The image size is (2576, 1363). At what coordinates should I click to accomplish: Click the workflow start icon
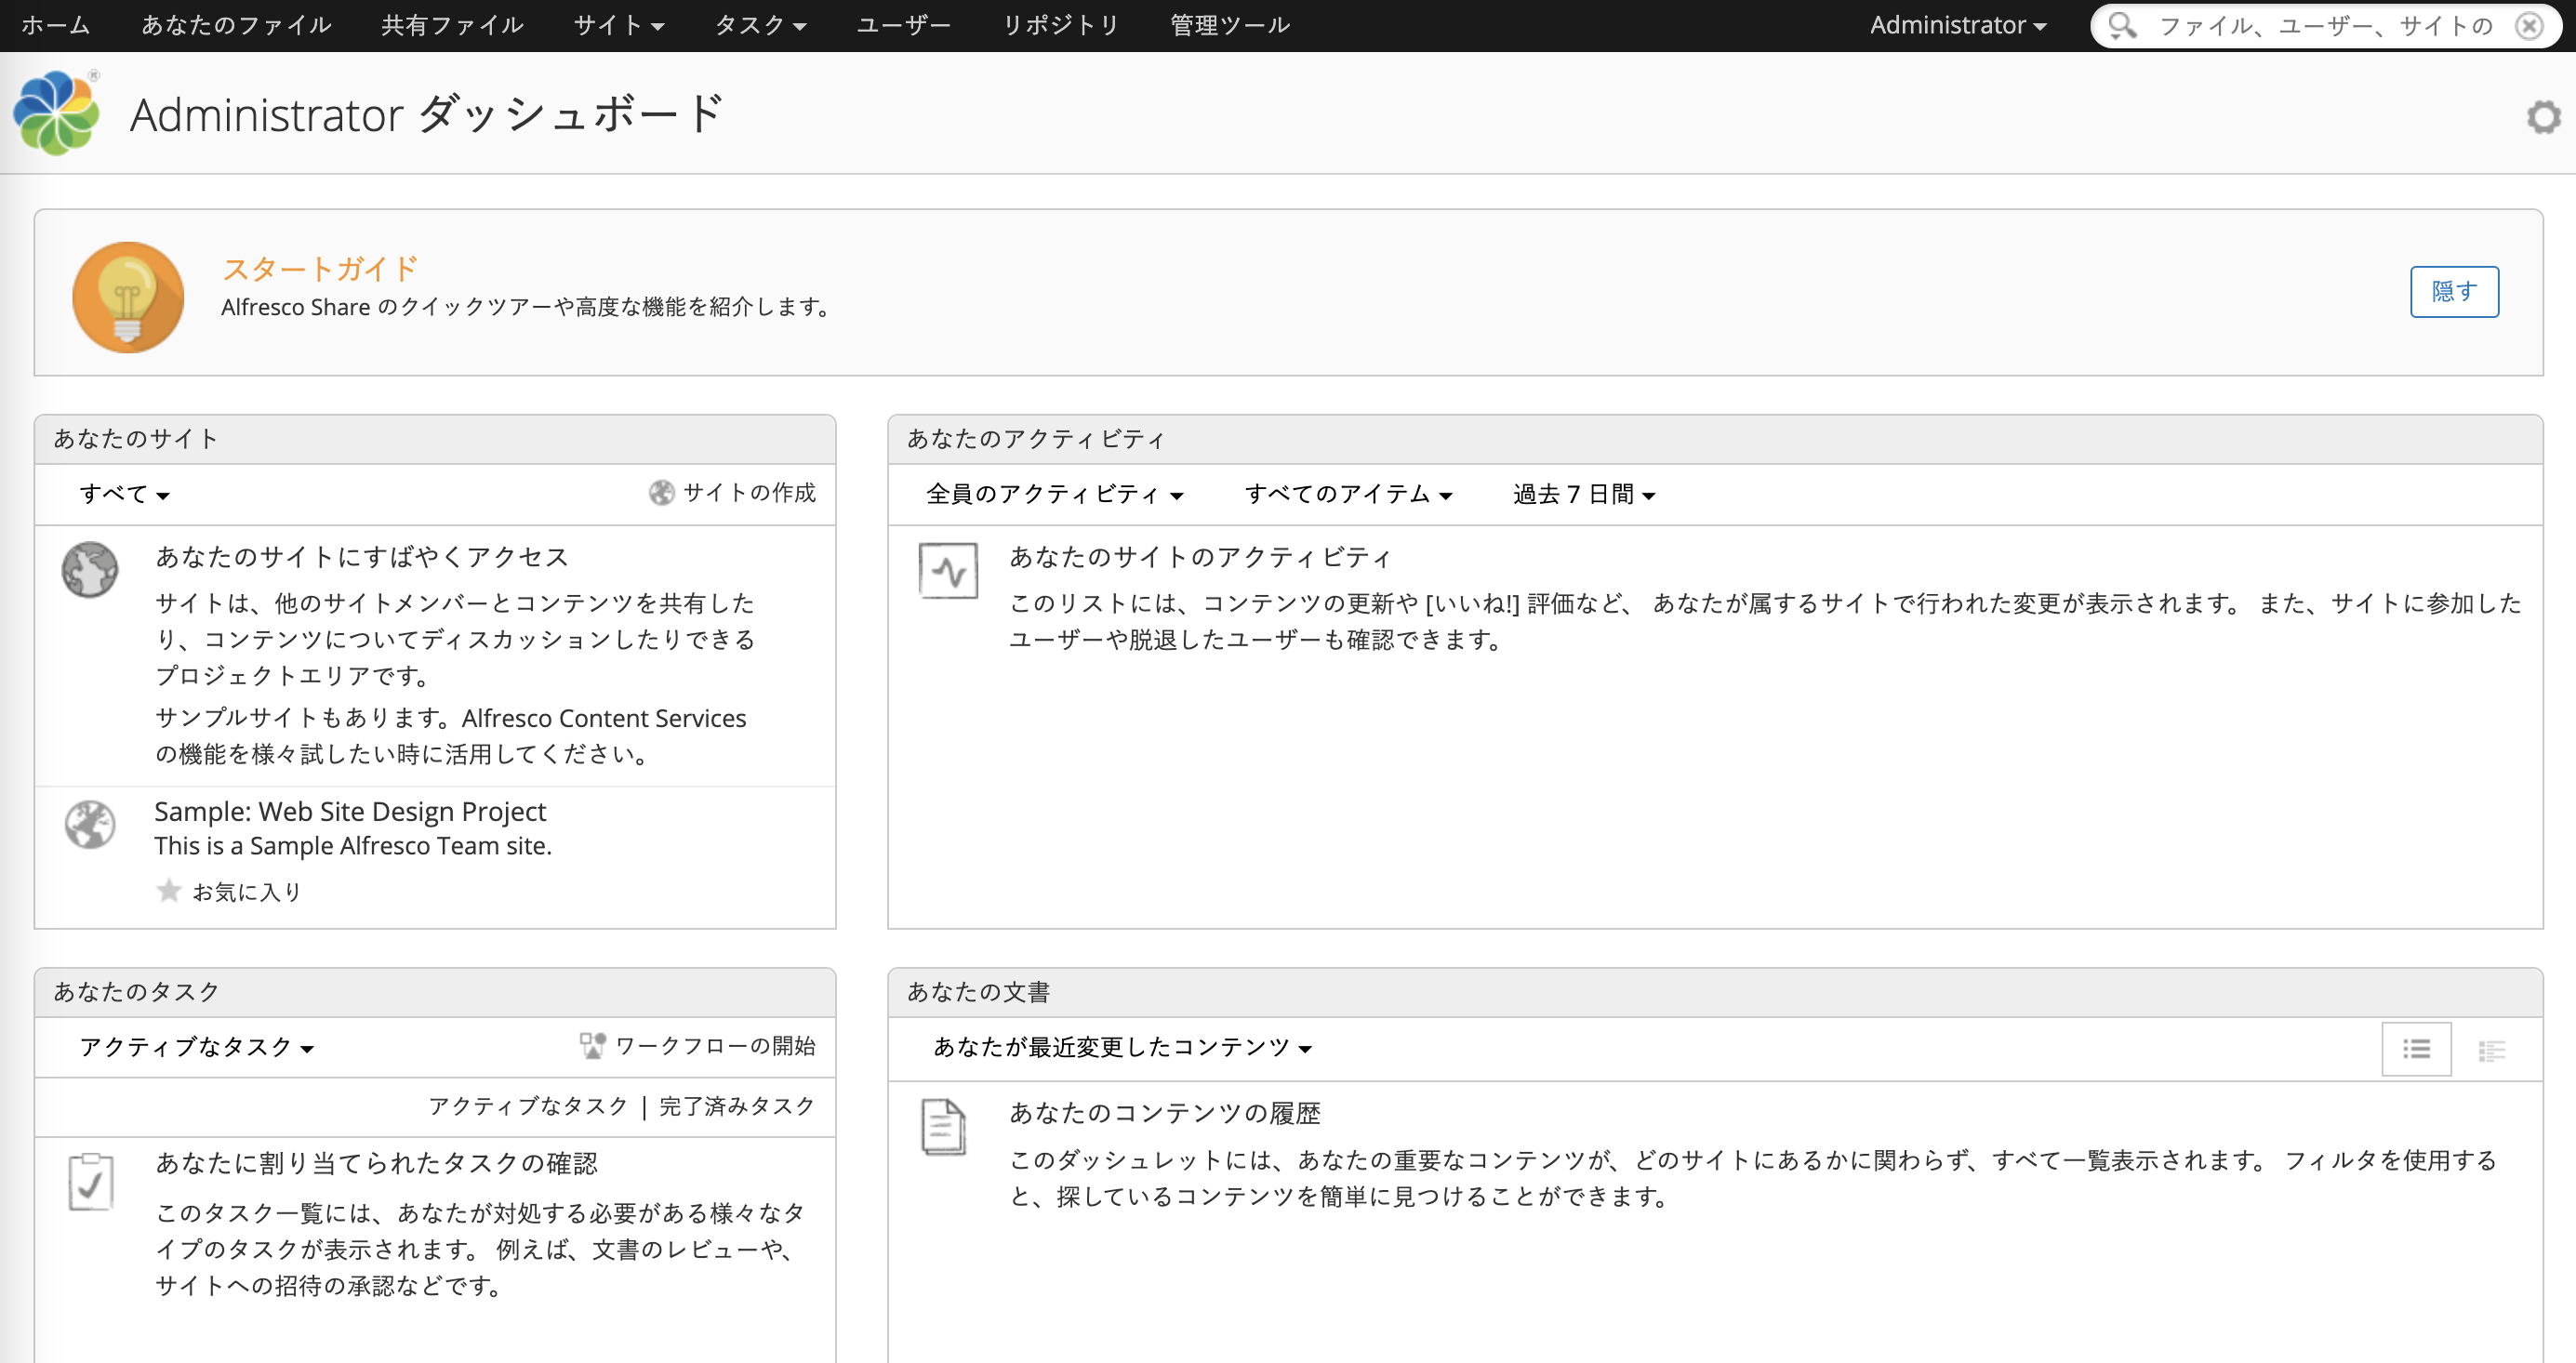click(592, 1046)
